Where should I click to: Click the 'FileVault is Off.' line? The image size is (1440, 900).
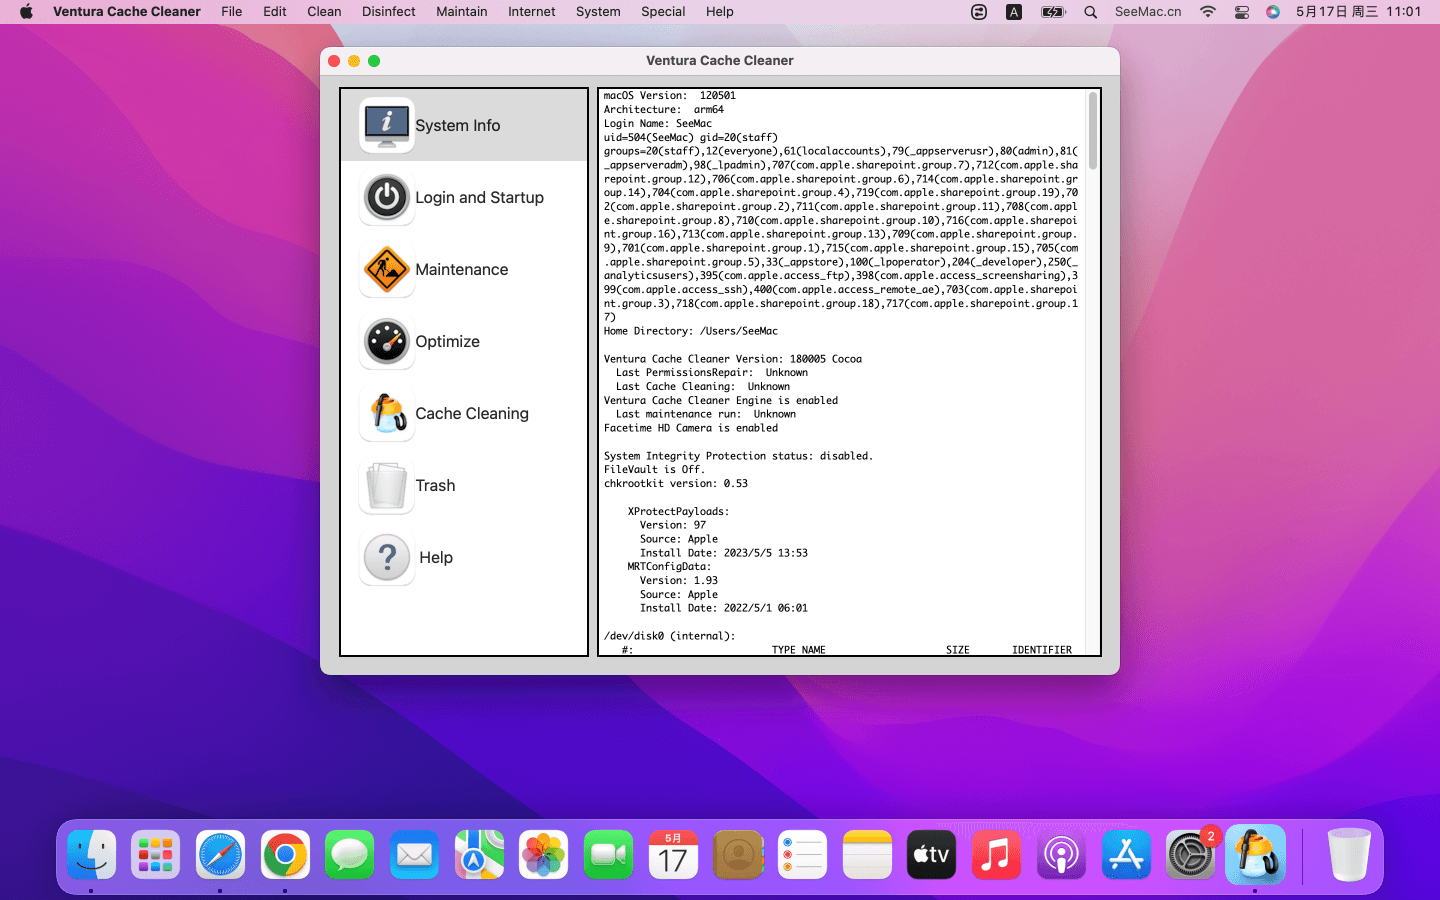point(654,469)
